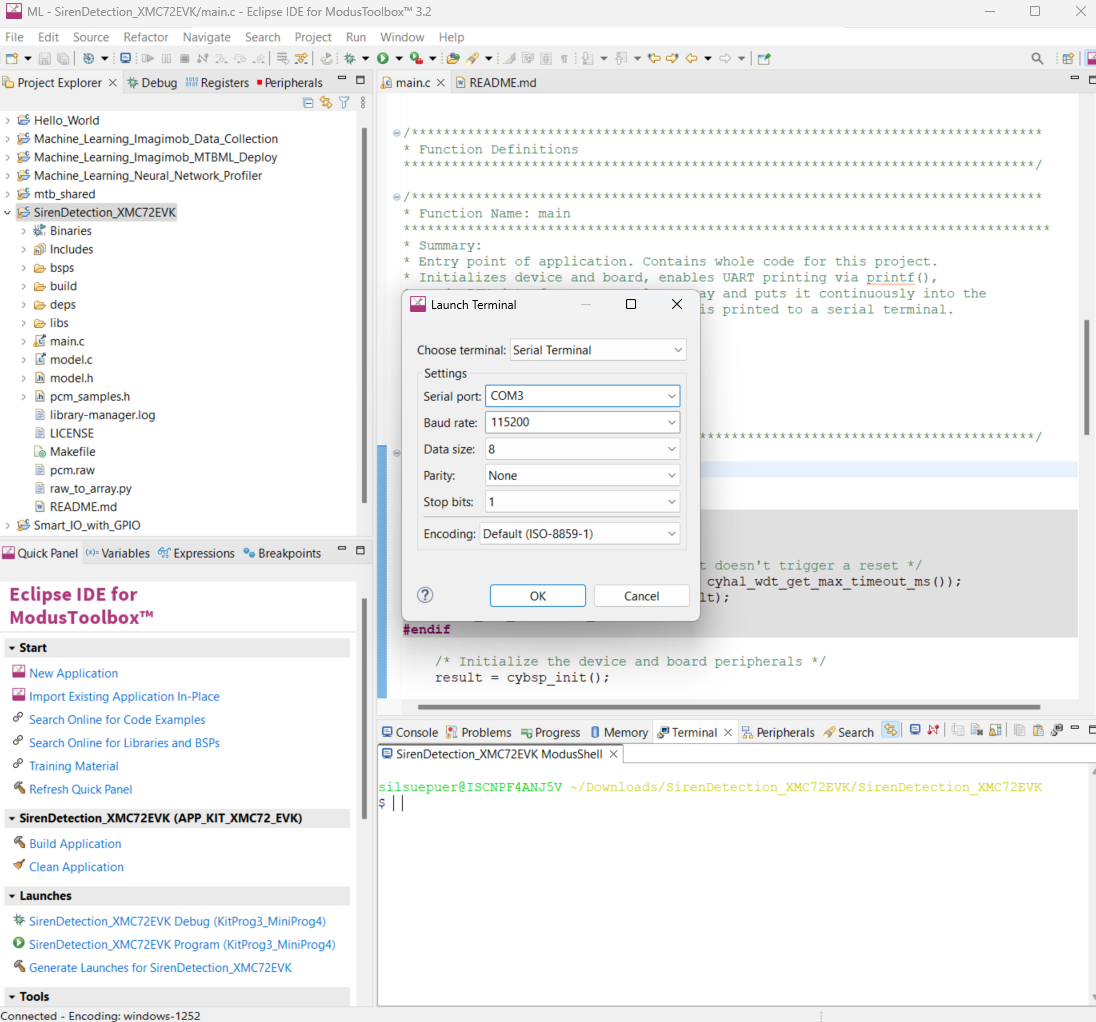
Task: Toggle the highlighted scroll lock button in Terminal toolbar
Action: tap(890, 730)
